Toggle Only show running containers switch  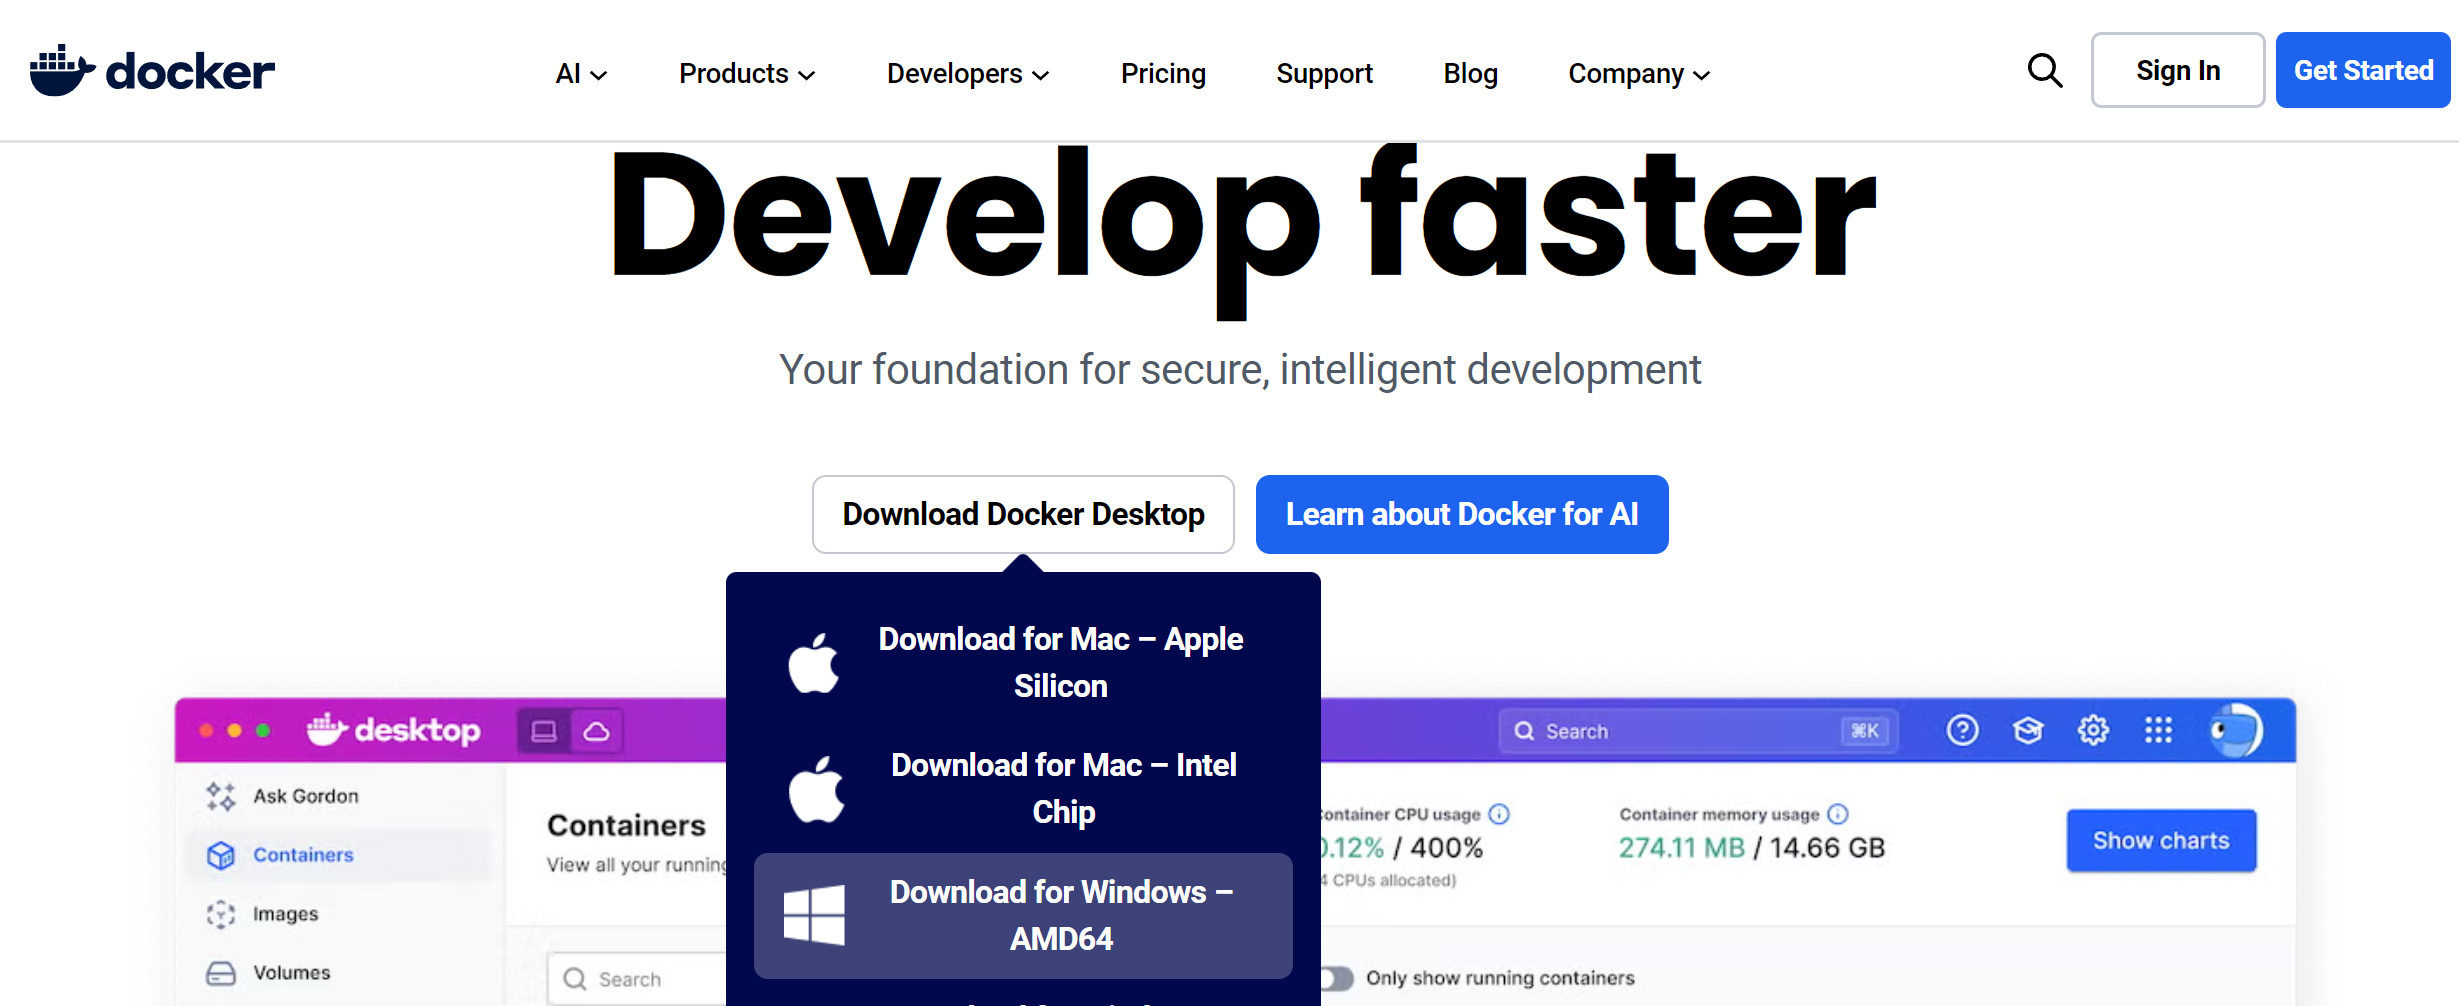pos(1336,978)
